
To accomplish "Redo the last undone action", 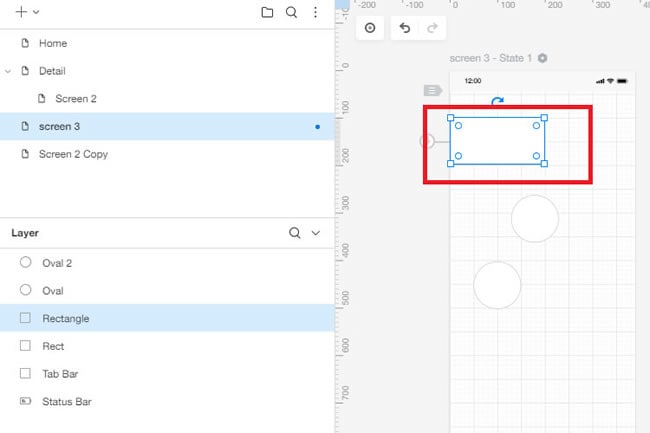I will [x=432, y=28].
